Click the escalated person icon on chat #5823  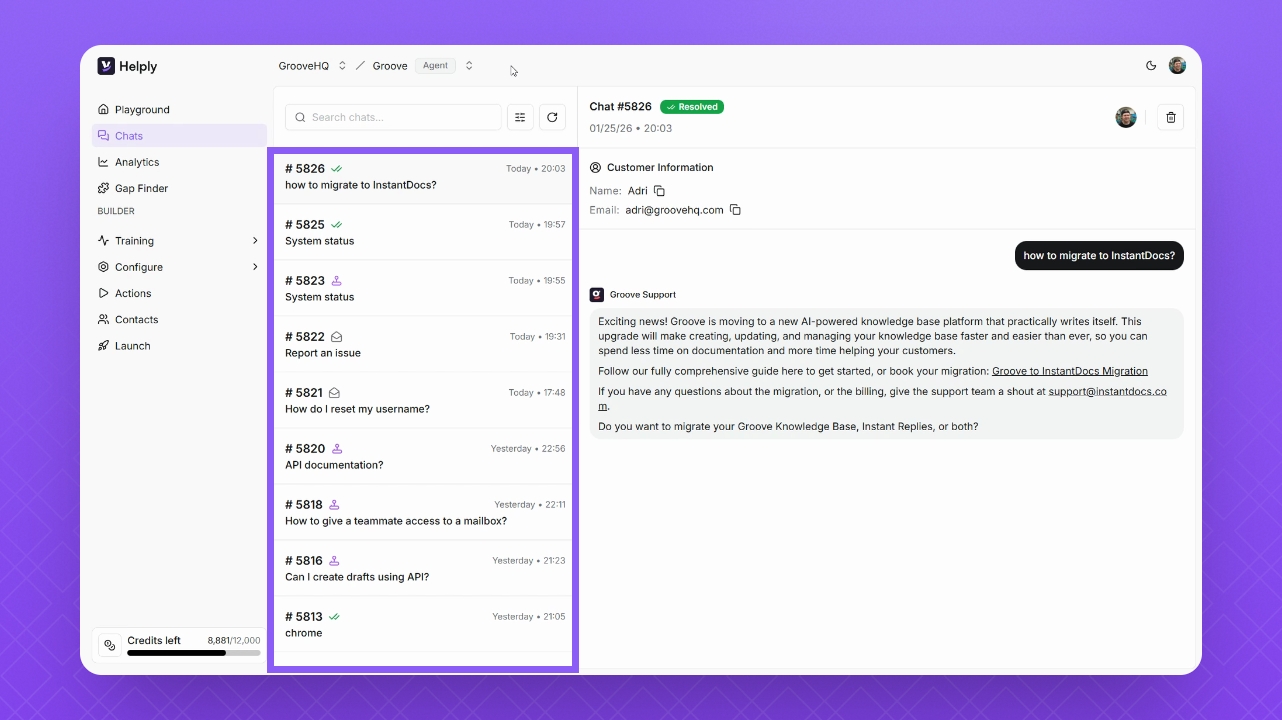[337, 281]
